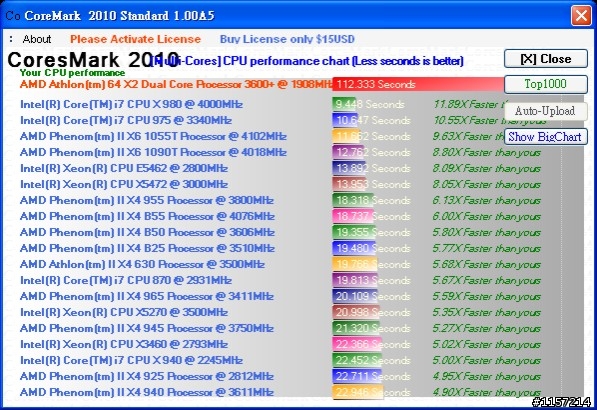
Task: Click AMD Phenom II X4 925 entry
Action: click(147, 376)
